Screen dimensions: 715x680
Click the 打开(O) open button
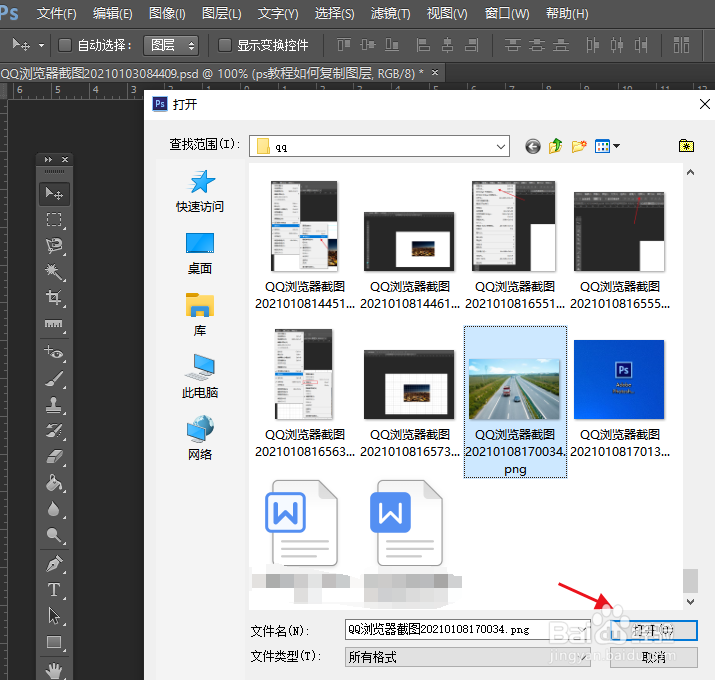click(x=654, y=630)
